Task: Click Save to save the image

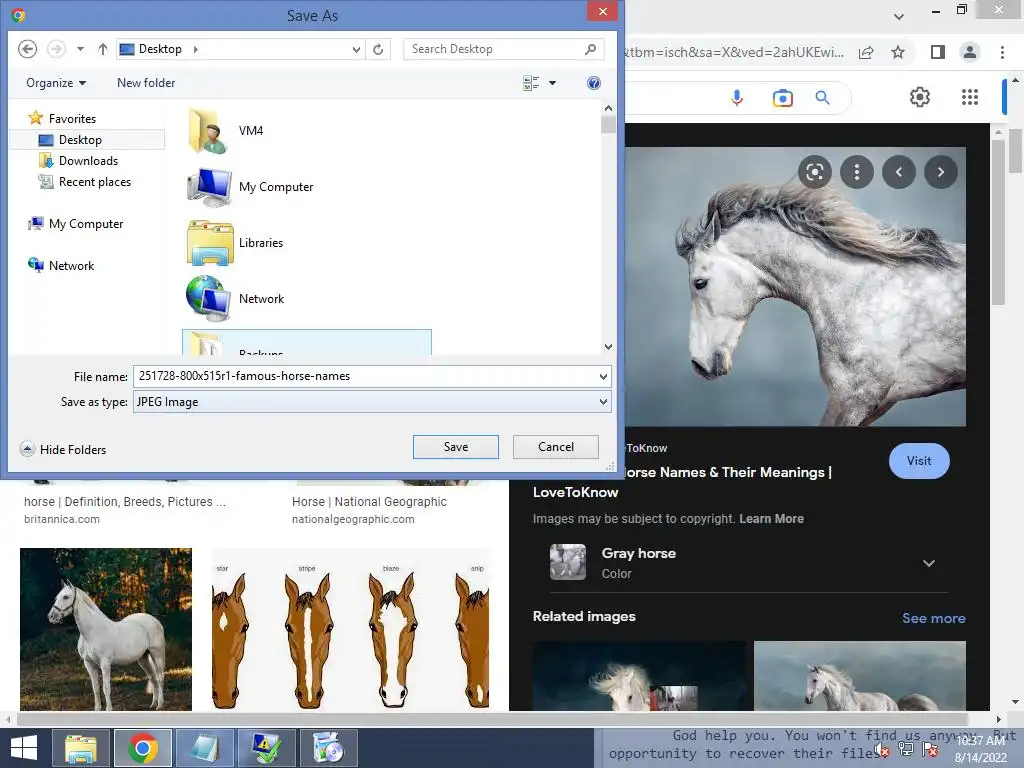Action: tap(456, 447)
